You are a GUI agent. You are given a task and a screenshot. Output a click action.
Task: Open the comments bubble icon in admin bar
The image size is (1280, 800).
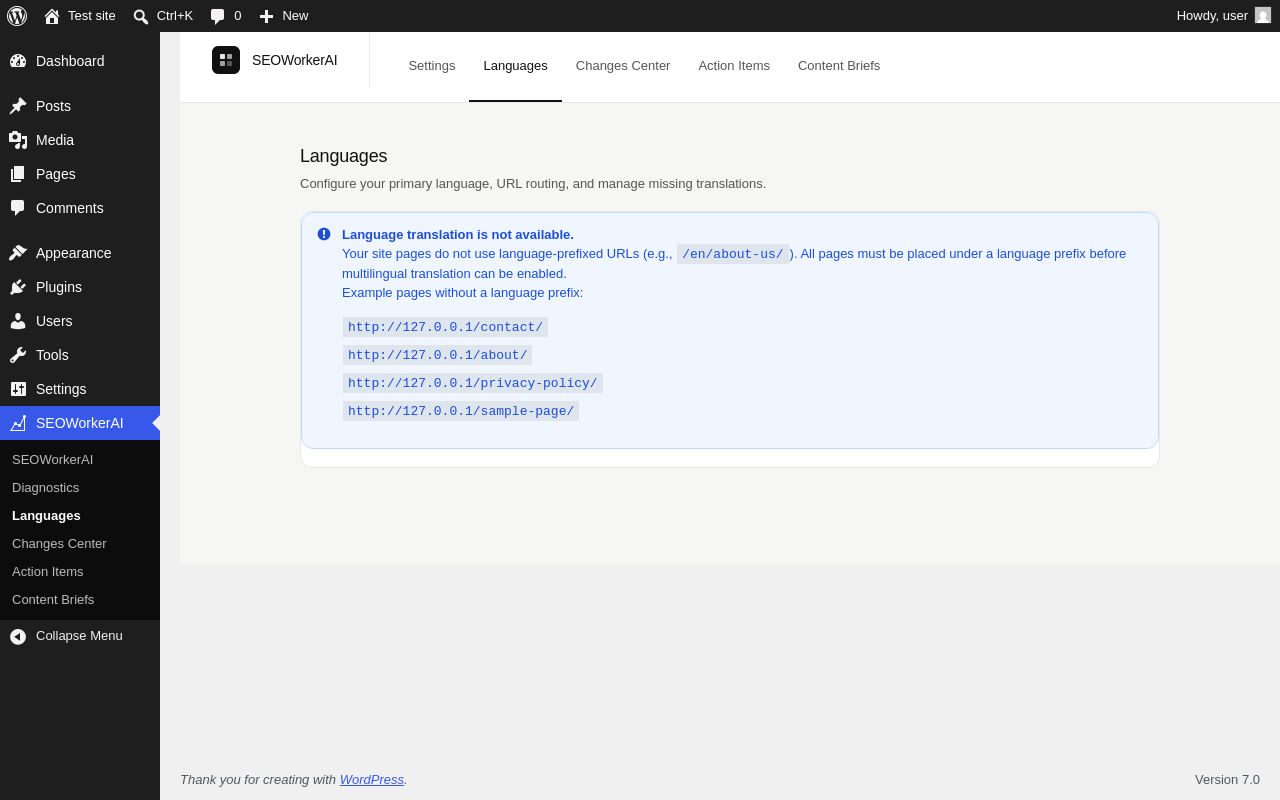click(x=218, y=16)
